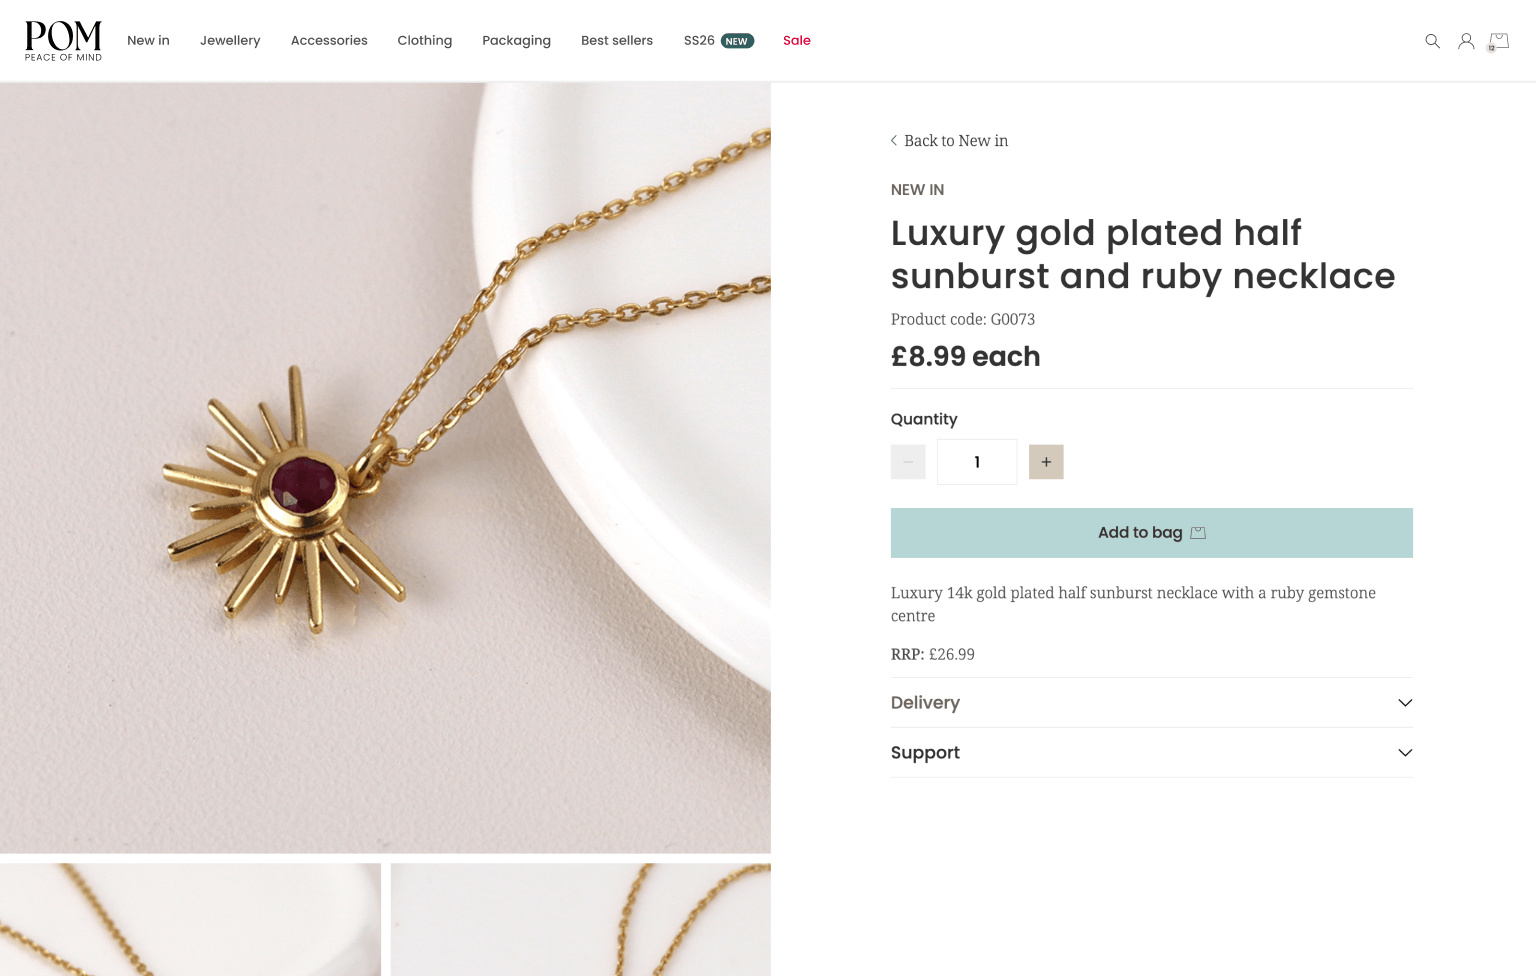The height and width of the screenshot is (976, 1536).
Task: Select the bottom-right necklace thumbnail
Action: click(580, 920)
